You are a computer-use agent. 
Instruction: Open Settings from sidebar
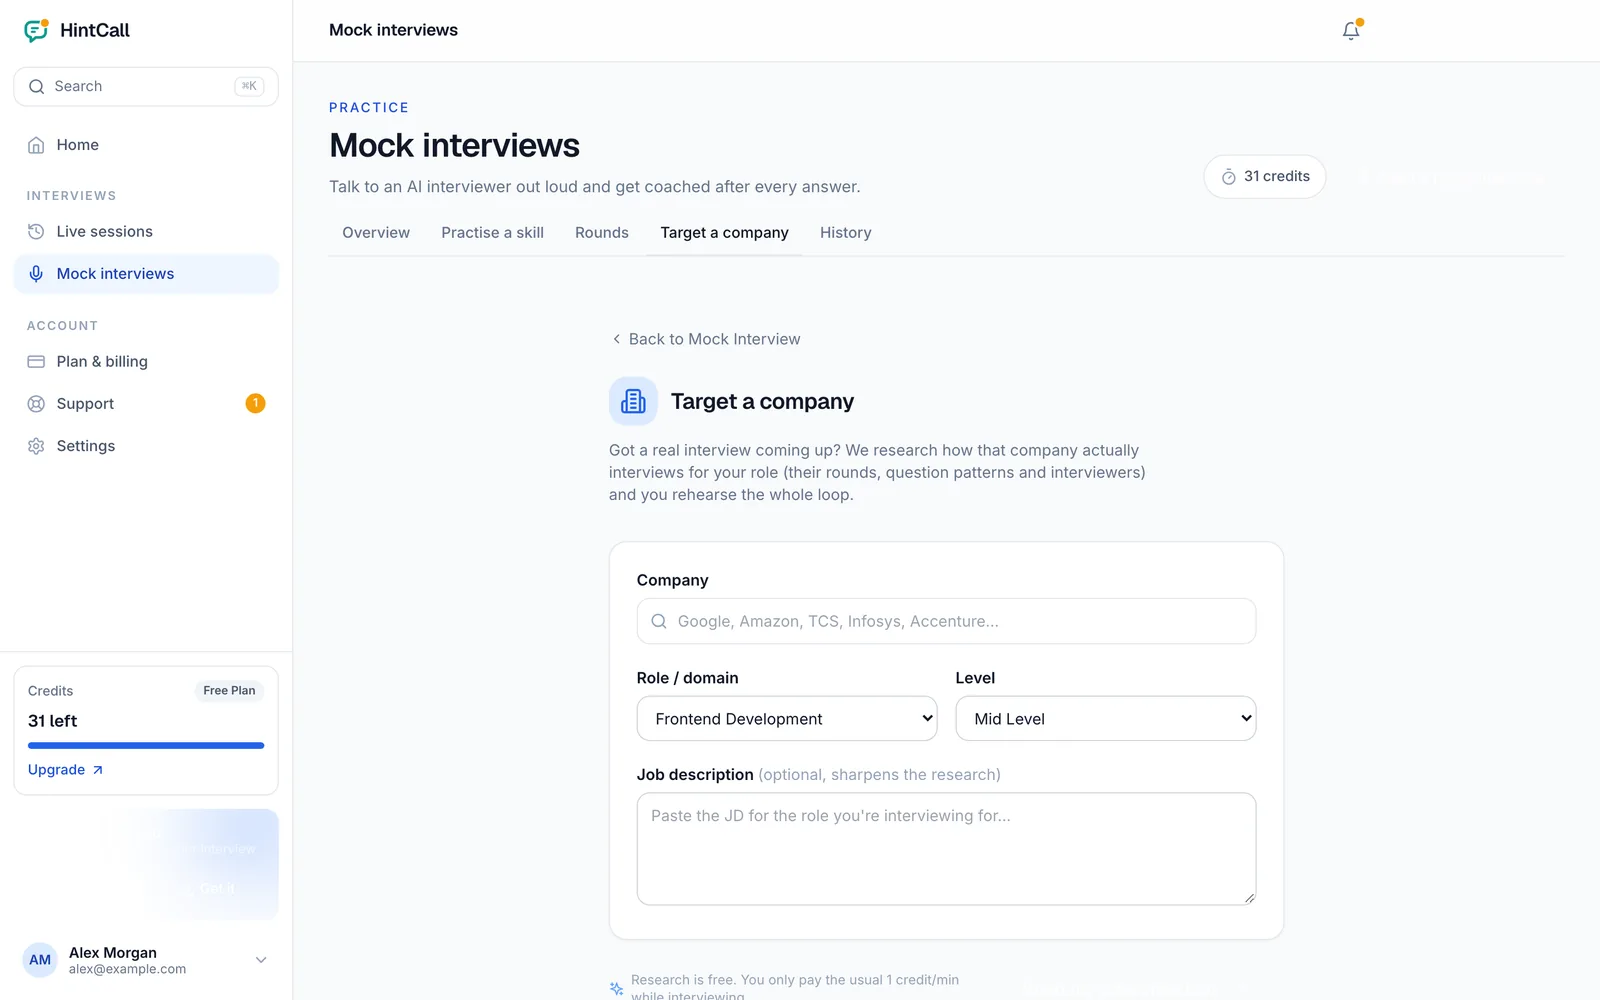click(x=146, y=446)
